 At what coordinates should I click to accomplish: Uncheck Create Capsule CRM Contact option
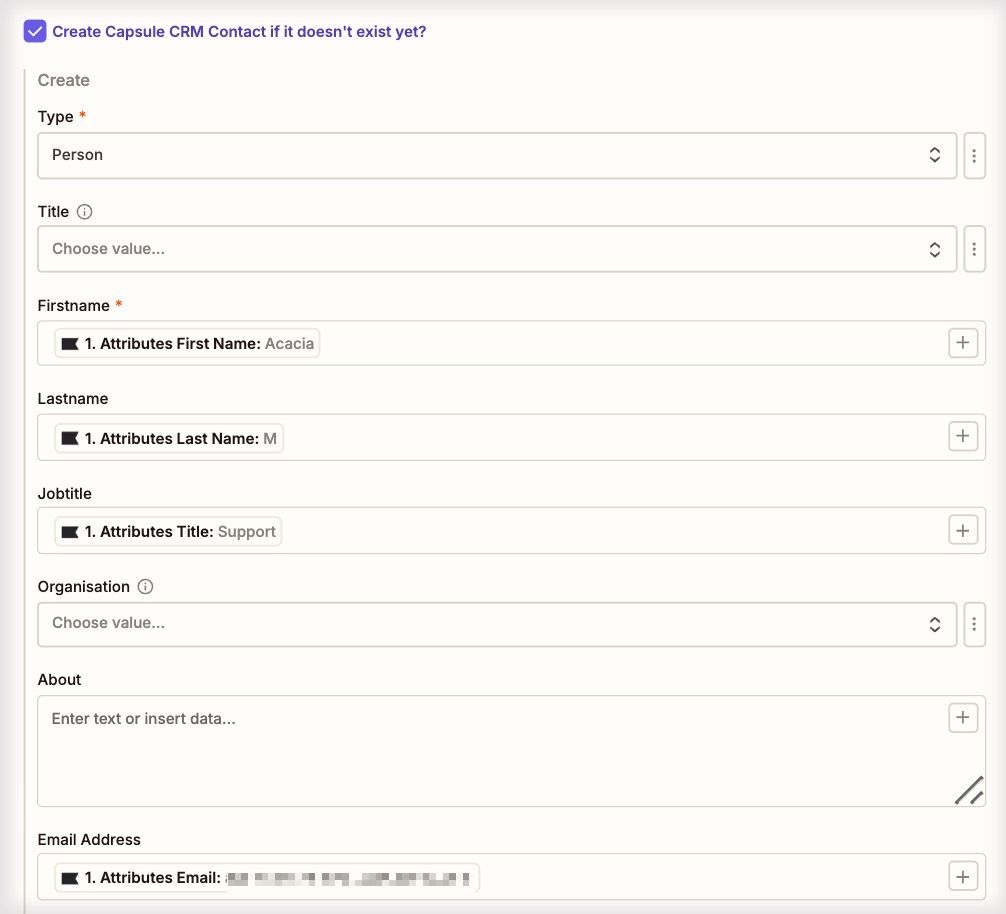(33, 30)
